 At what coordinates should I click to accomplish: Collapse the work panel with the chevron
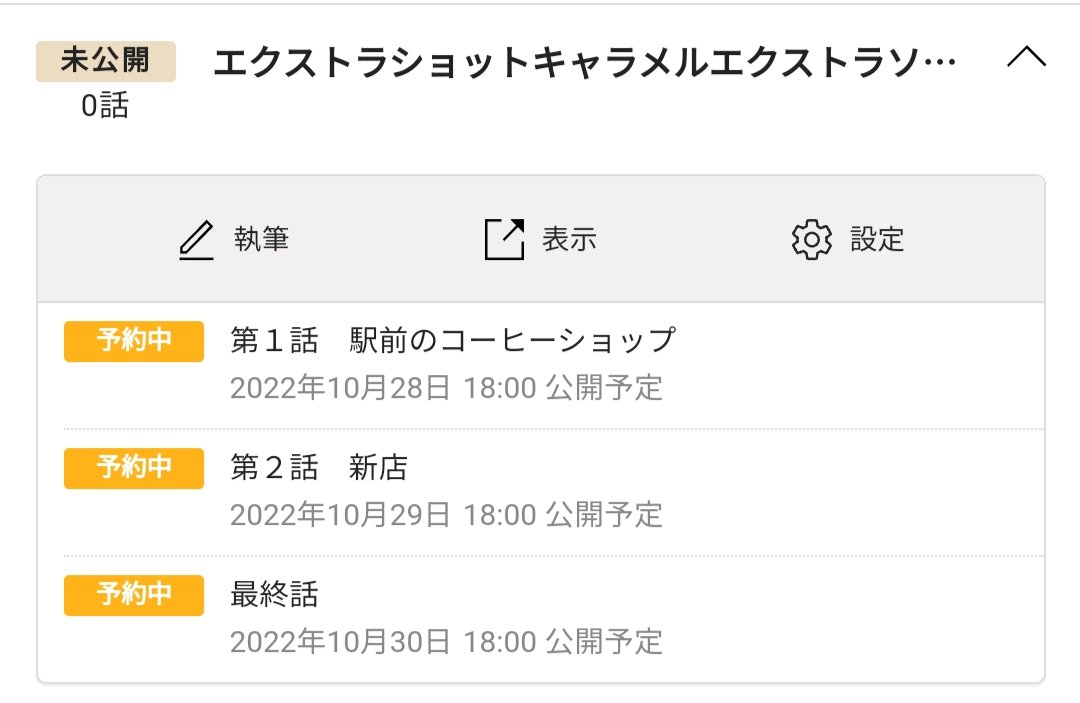click(1026, 59)
